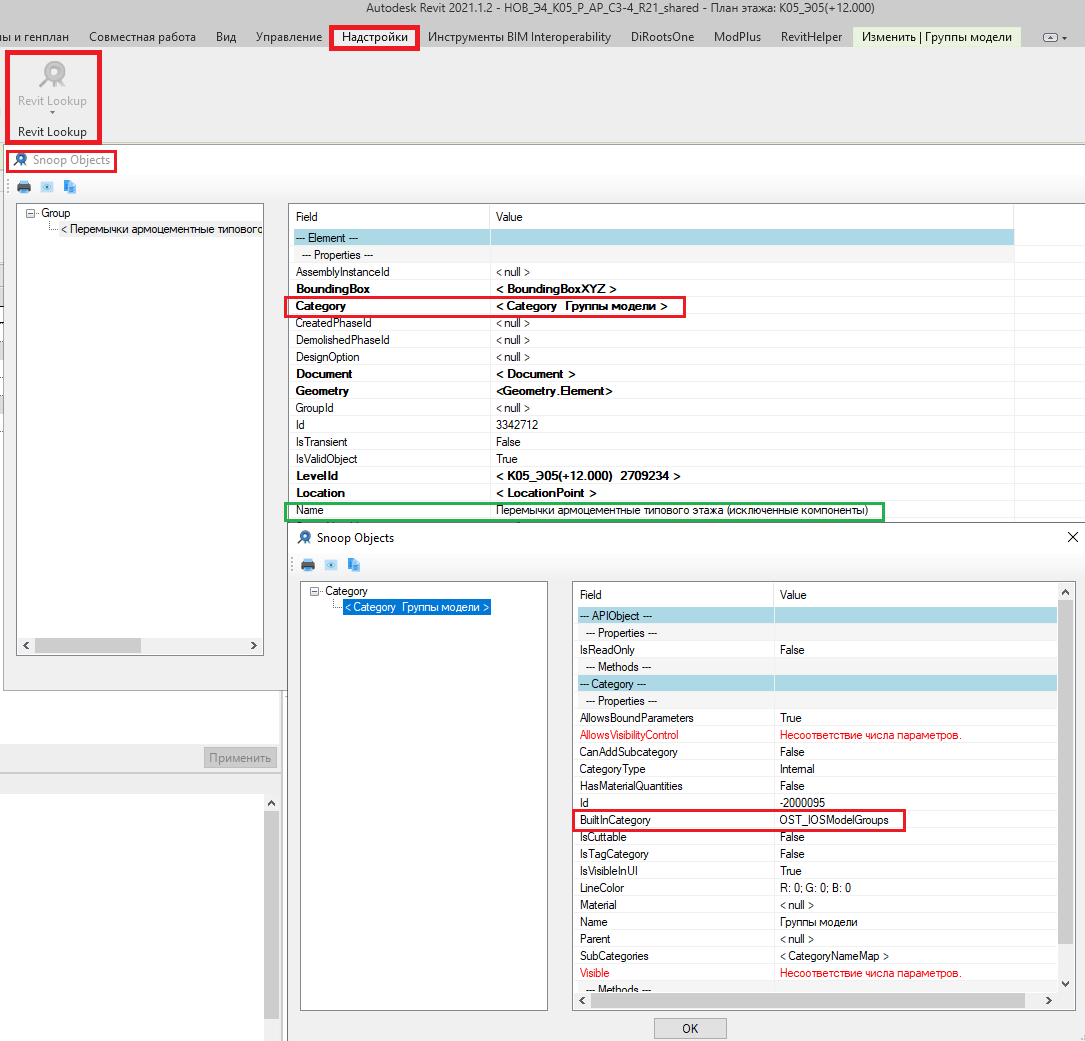
Task: Click the OST_IOSModelGroups value
Action: (834, 820)
